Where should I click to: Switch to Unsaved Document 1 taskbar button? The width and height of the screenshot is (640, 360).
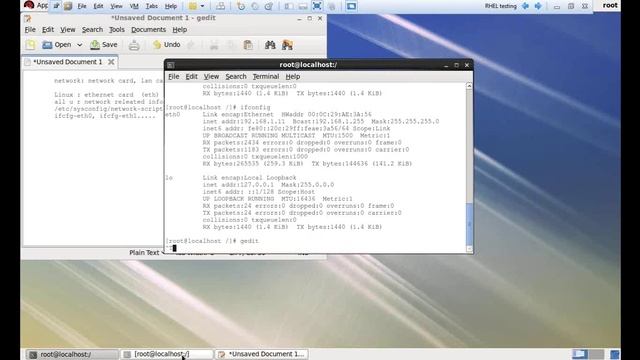click(261, 354)
